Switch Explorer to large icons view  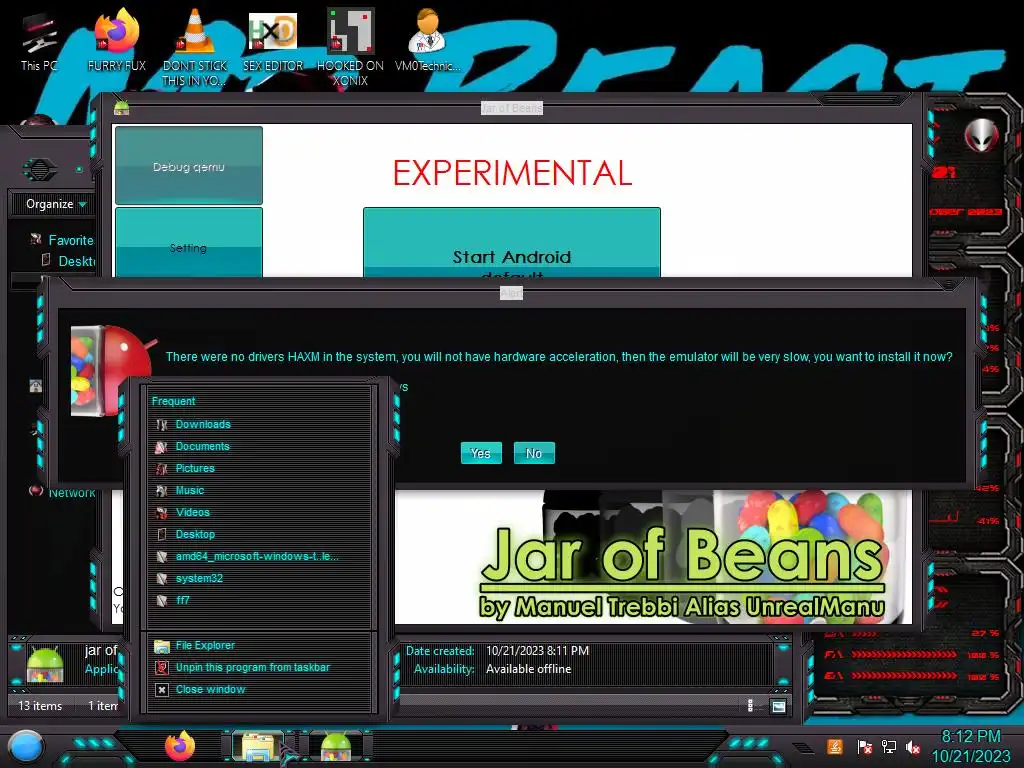click(778, 706)
